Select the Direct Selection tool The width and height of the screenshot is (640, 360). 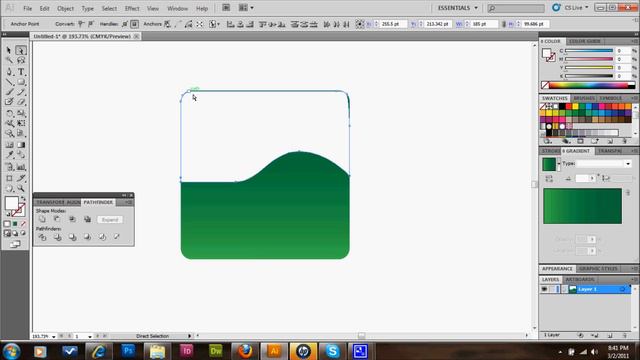[x=21, y=50]
